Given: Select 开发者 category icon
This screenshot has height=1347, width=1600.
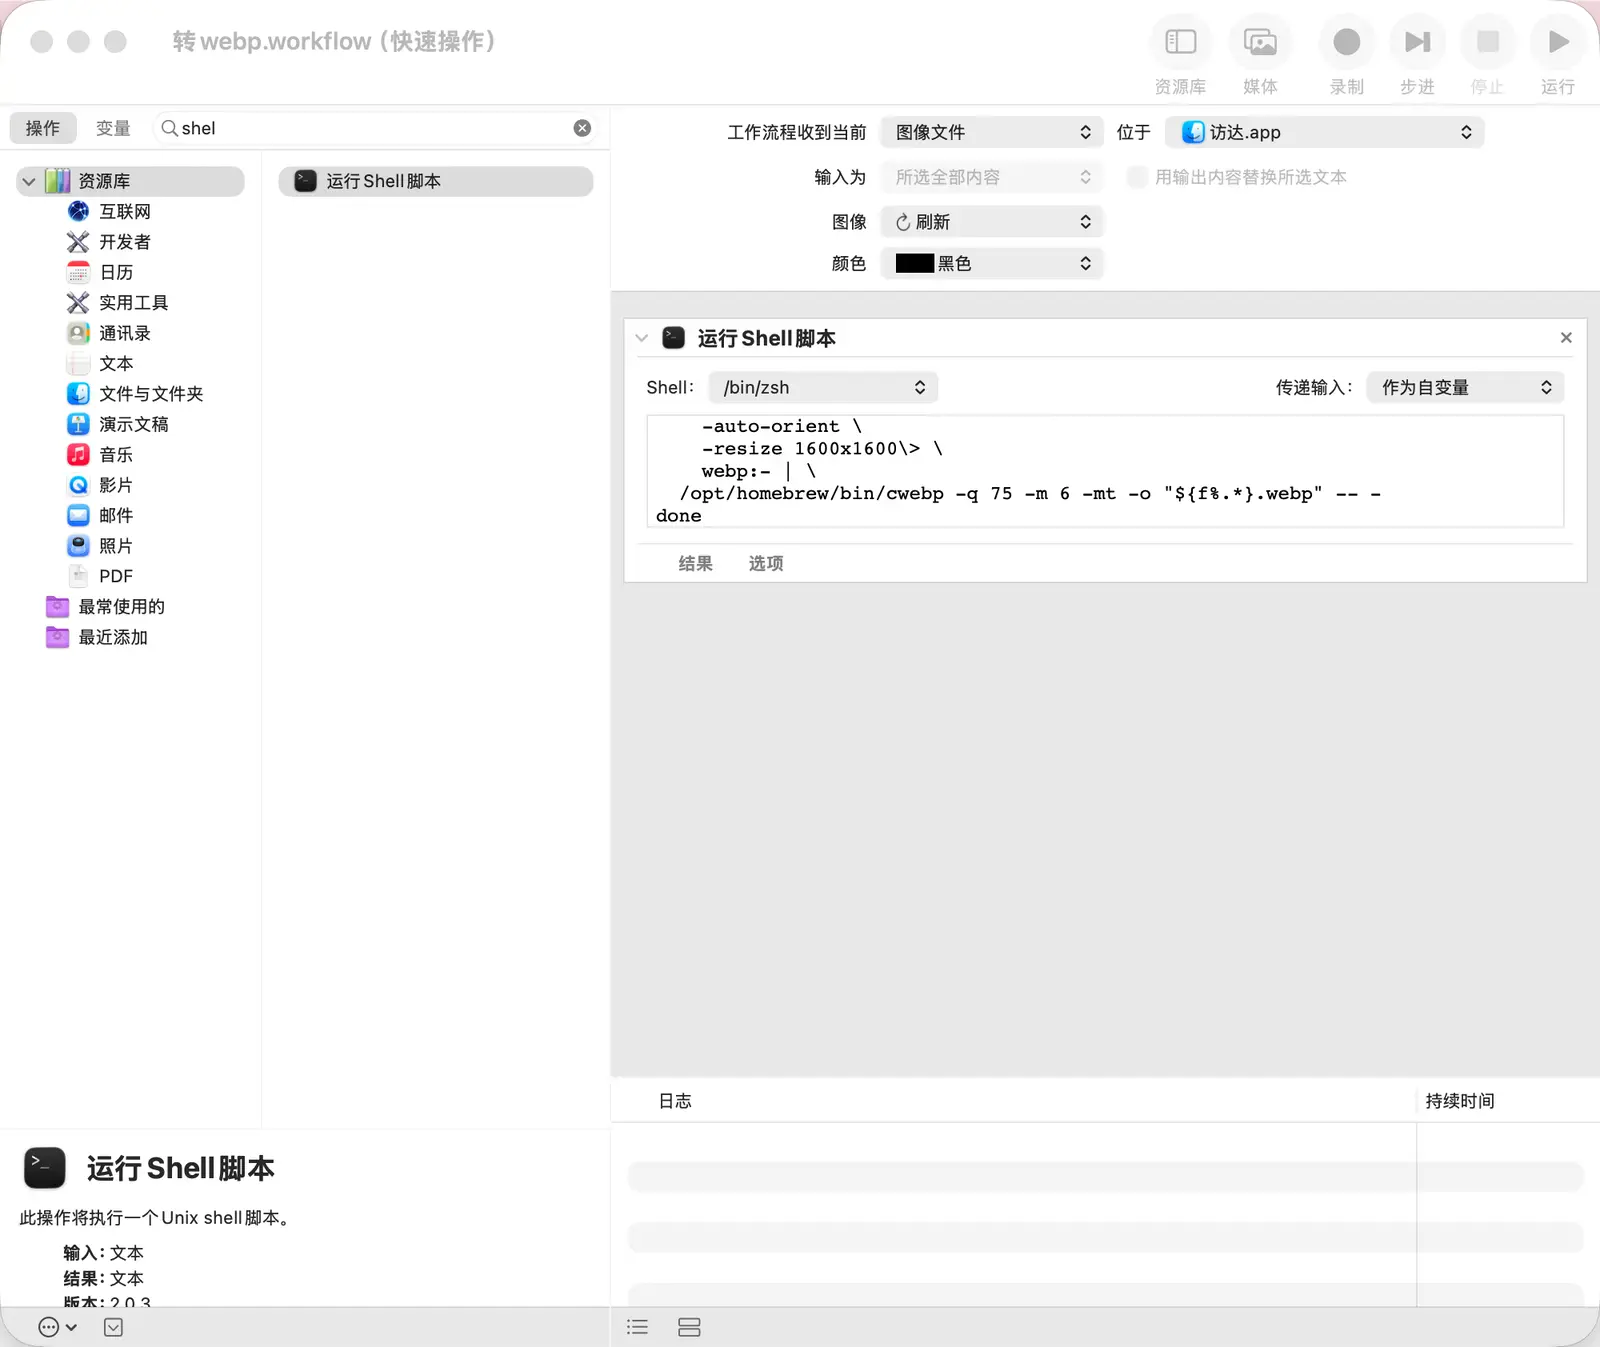Looking at the screenshot, I should click(x=78, y=242).
